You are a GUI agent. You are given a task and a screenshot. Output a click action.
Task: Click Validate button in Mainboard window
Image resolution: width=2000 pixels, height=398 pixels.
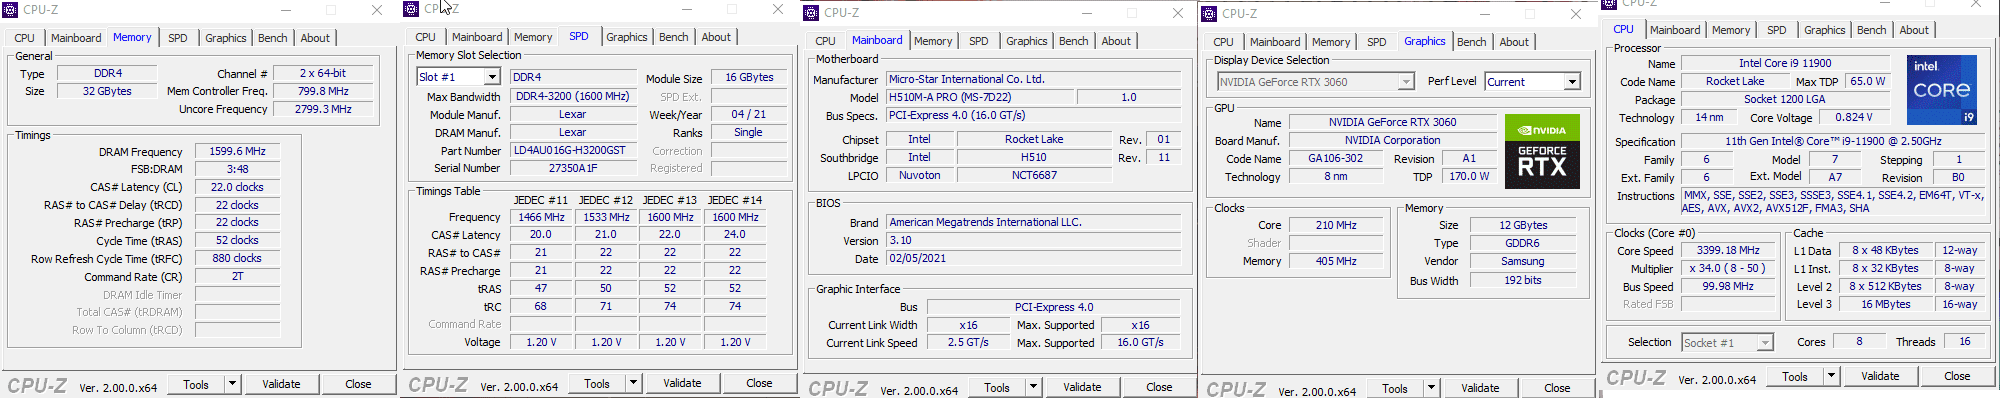[x=1082, y=387]
